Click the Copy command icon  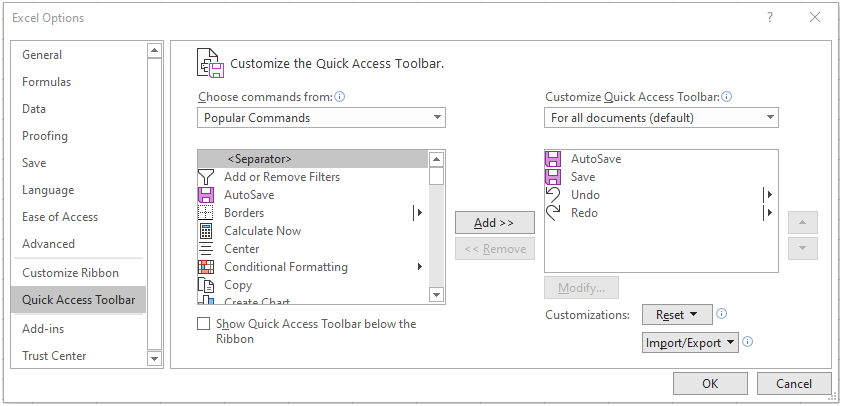point(206,285)
